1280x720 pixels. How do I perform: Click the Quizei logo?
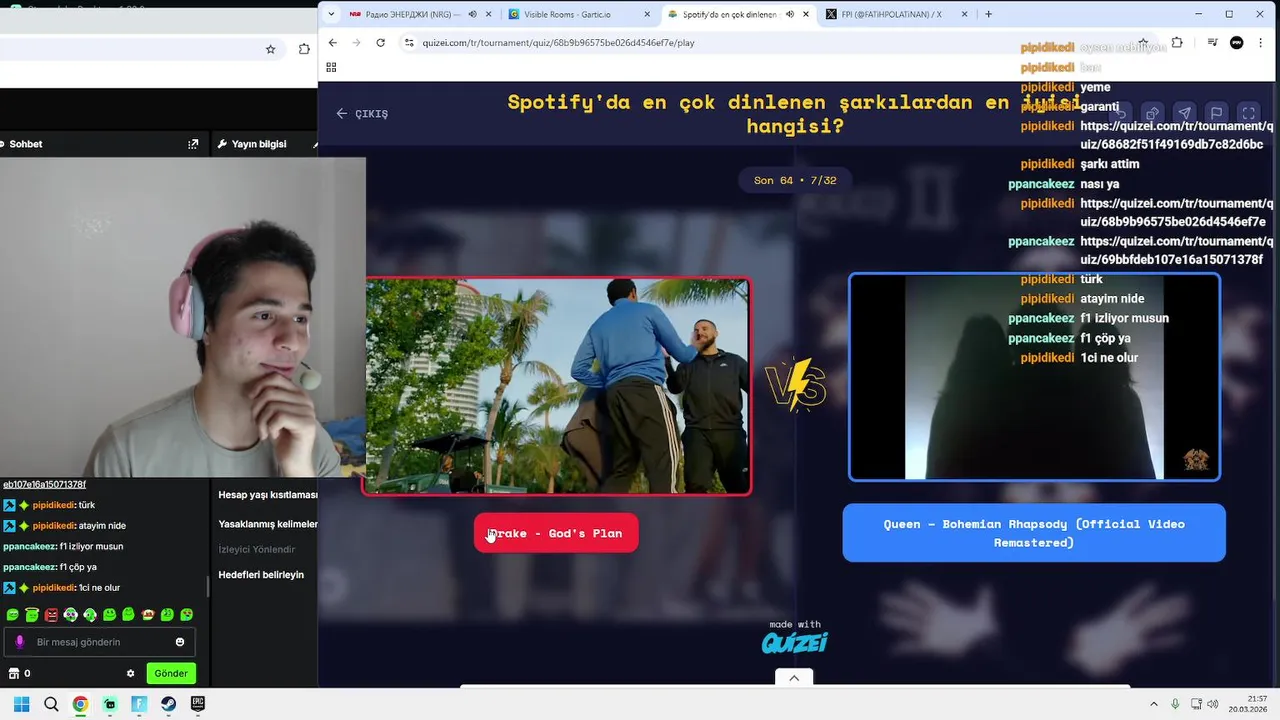coord(795,643)
